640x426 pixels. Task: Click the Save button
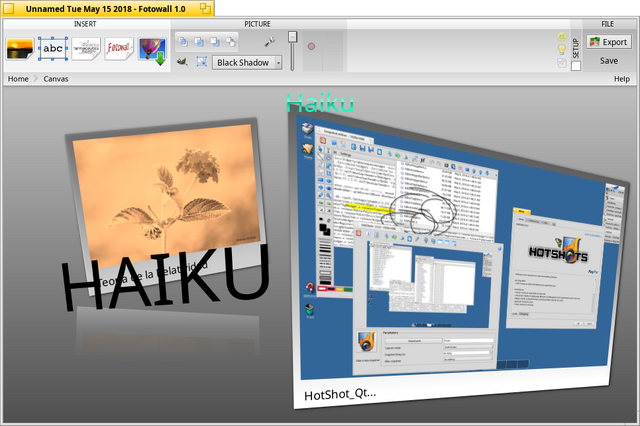[x=609, y=61]
